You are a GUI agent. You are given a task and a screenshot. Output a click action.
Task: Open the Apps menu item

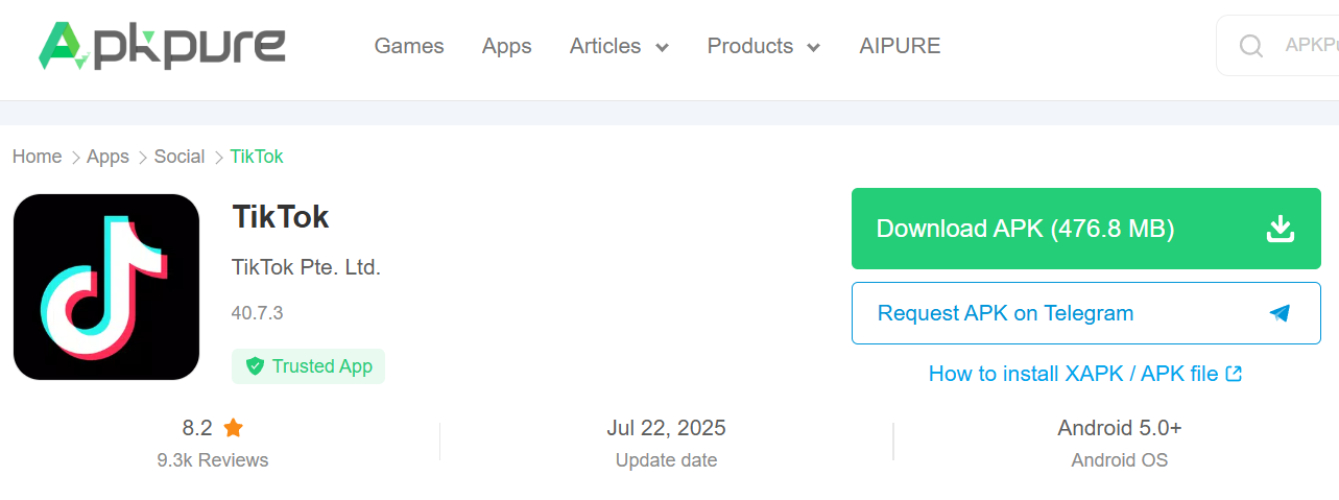click(x=506, y=46)
